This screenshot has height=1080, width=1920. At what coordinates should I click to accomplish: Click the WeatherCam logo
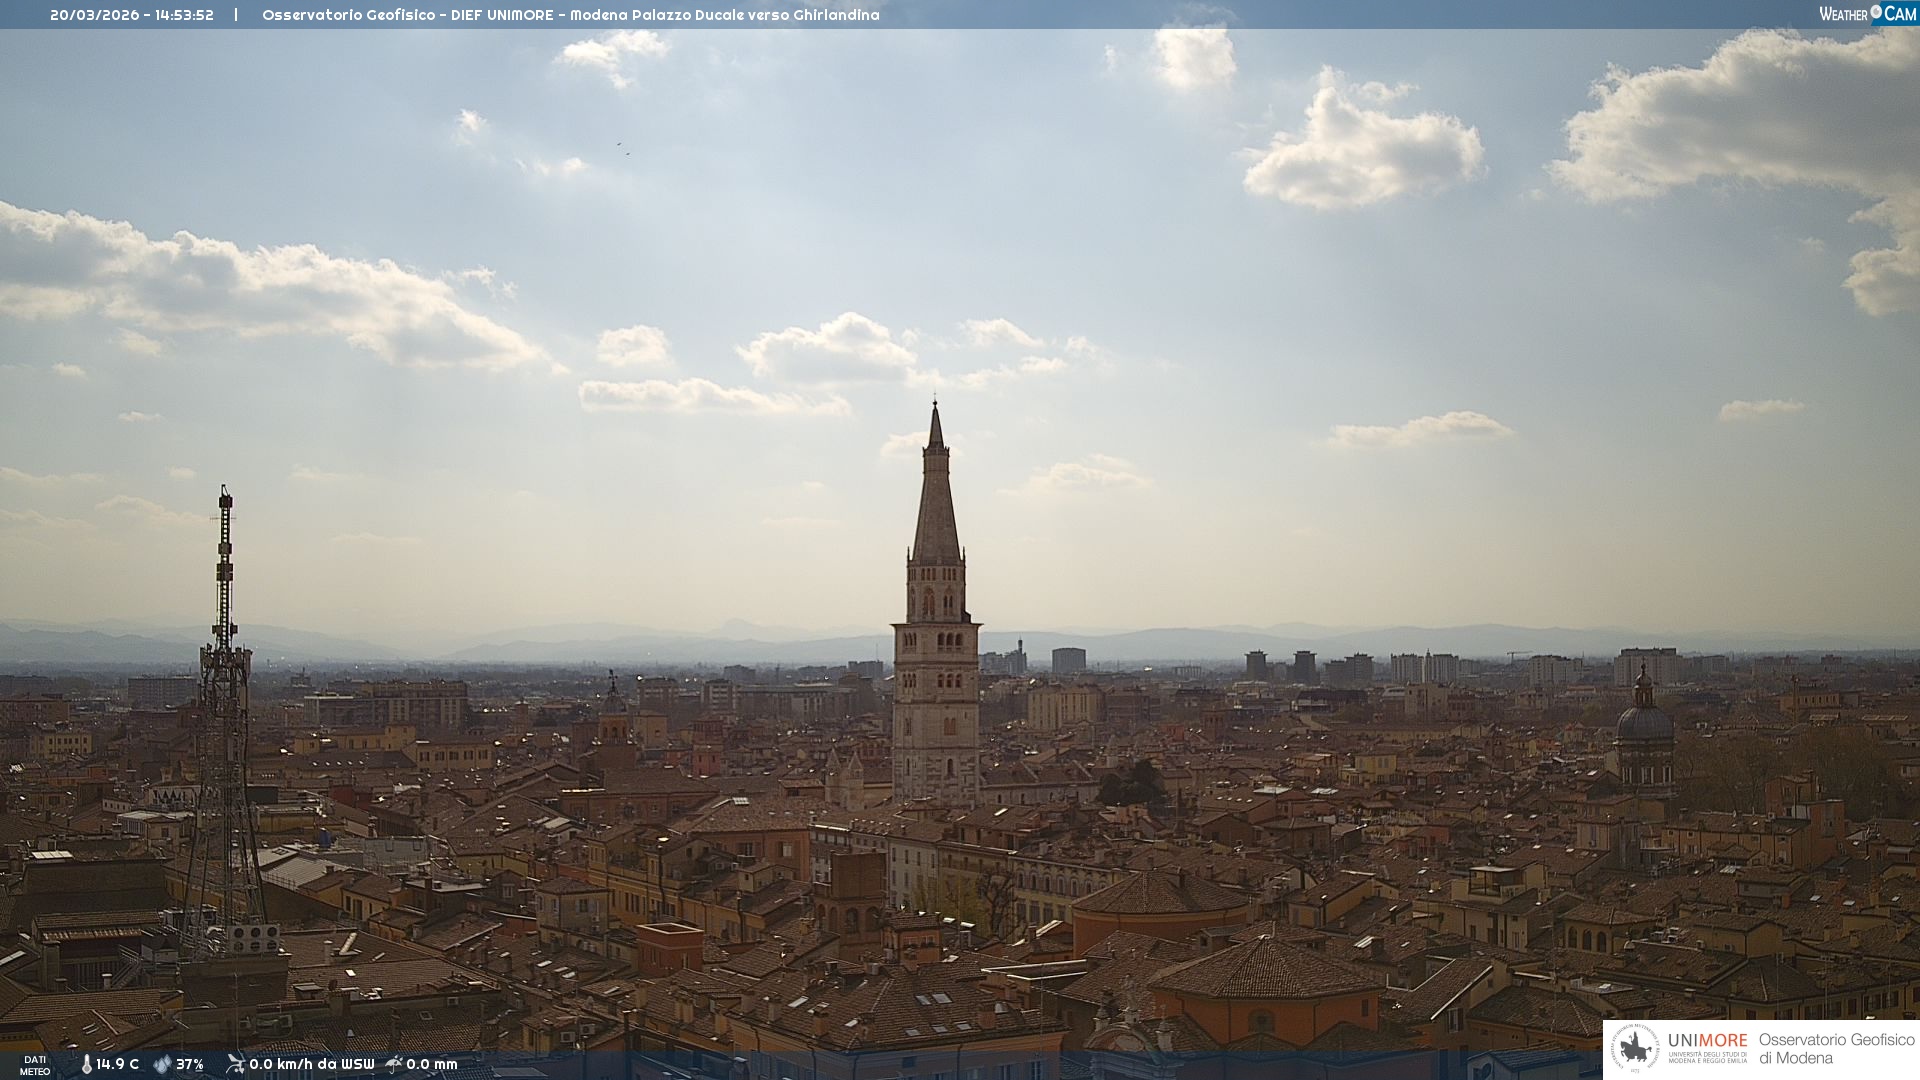pos(1866,13)
